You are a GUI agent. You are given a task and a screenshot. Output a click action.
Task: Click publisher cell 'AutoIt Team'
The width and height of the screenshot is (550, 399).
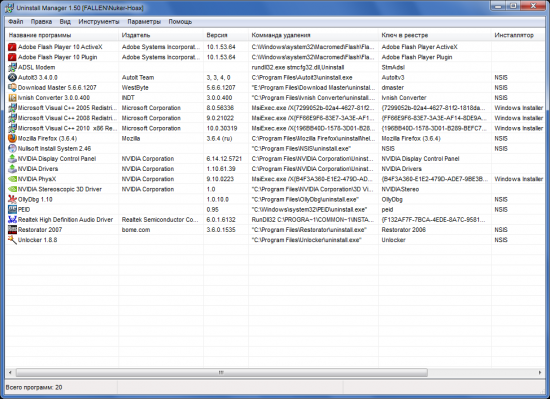point(138,77)
